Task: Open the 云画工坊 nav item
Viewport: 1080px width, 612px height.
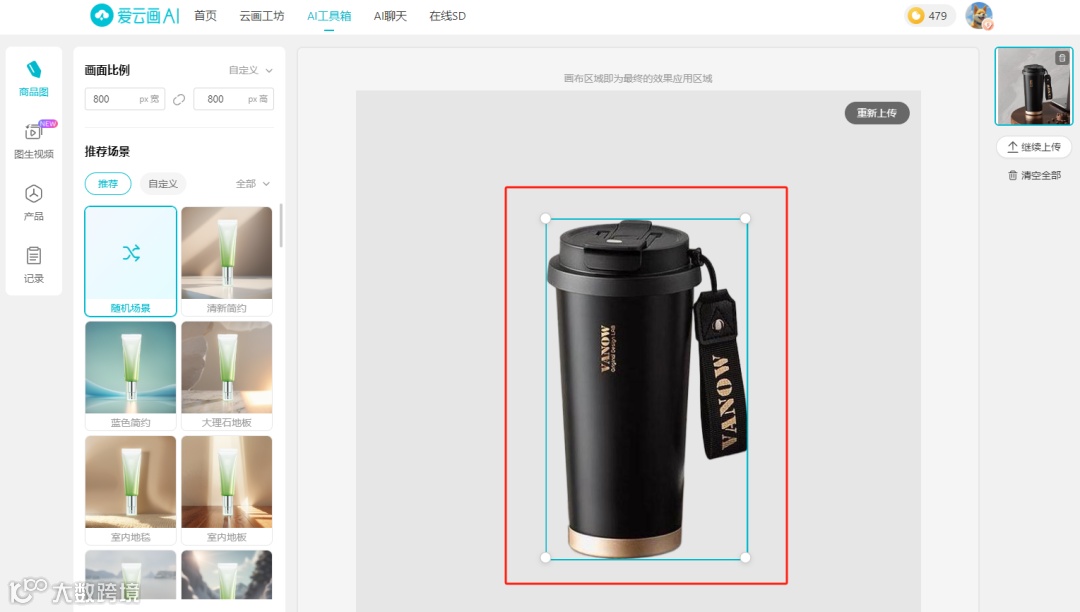Action: 262,16
